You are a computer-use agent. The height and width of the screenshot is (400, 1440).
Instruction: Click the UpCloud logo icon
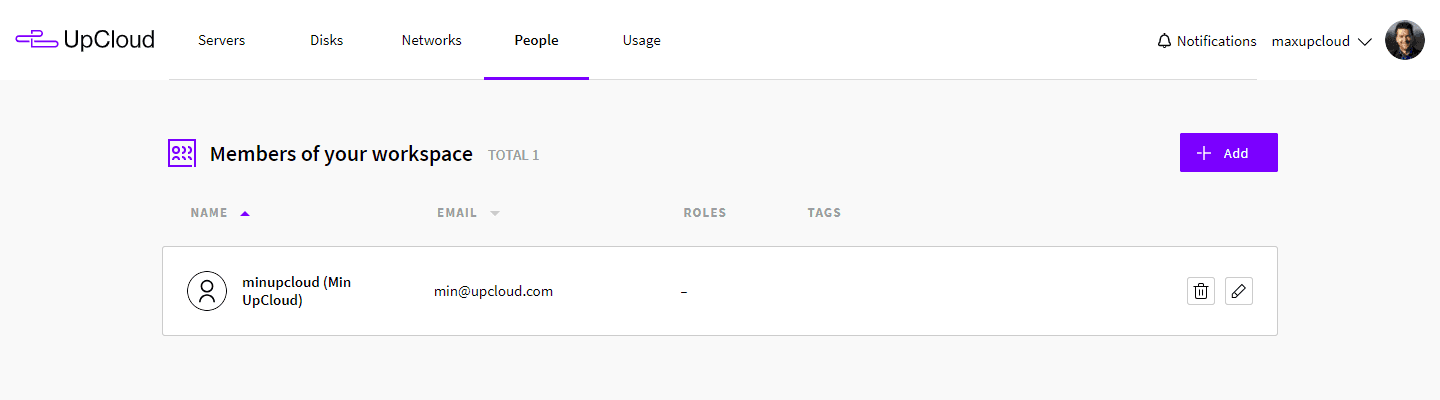coord(36,40)
